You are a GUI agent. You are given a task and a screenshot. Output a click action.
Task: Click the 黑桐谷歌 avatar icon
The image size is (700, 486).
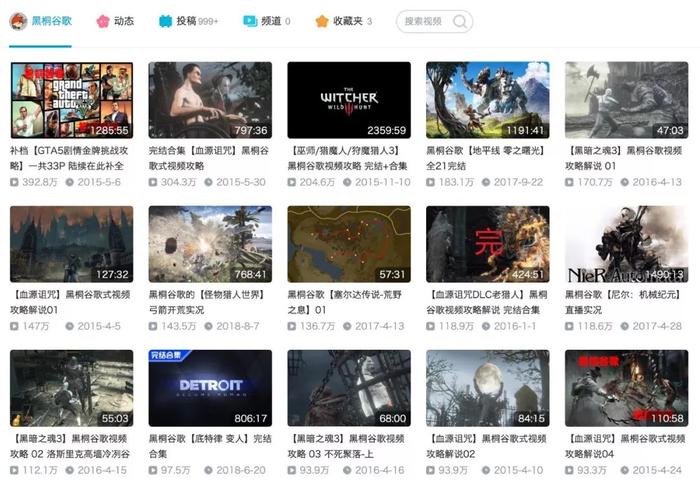pyautogui.click(x=18, y=21)
